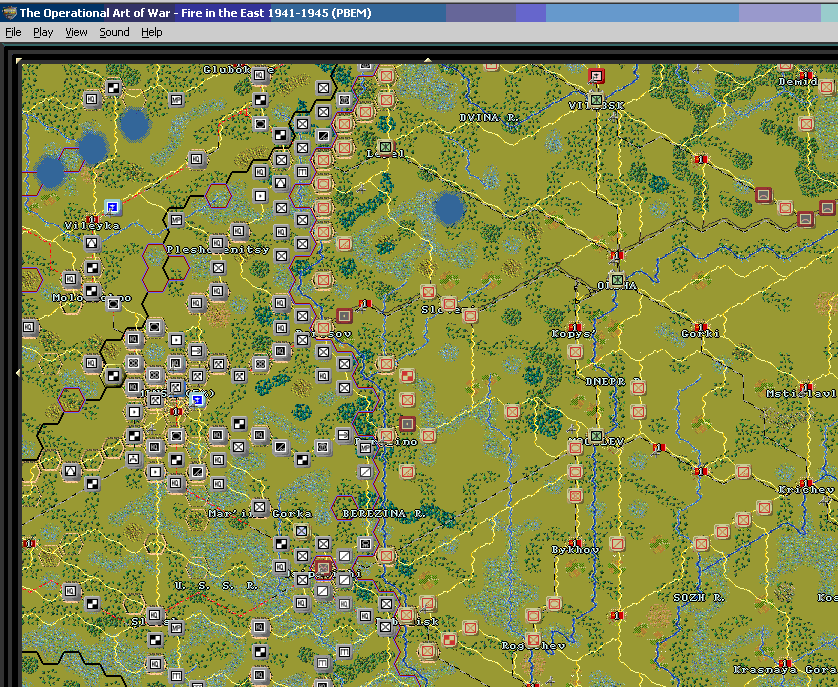Select the red air unit counter above Vitebsk
This screenshot has width=839, height=687.
[596, 75]
